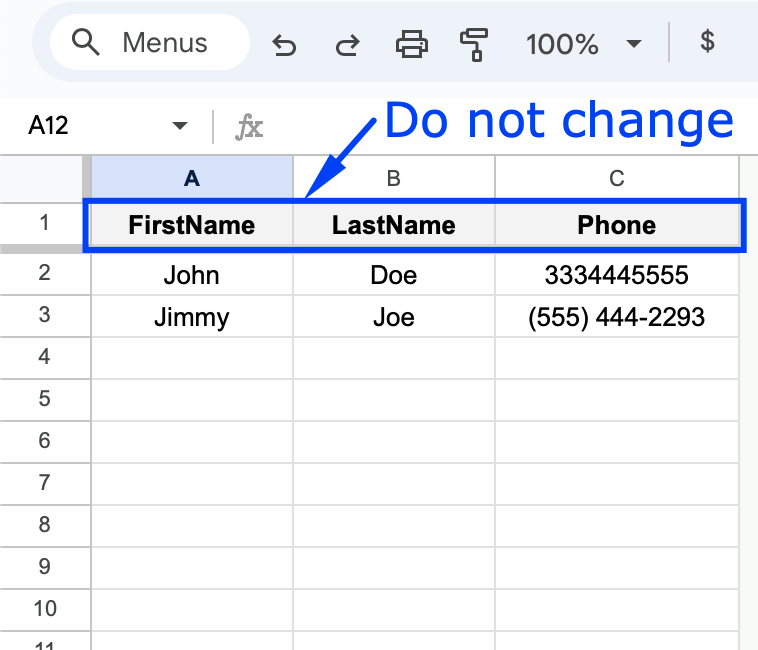
Task: Click empty cell B10
Action: click(394, 610)
